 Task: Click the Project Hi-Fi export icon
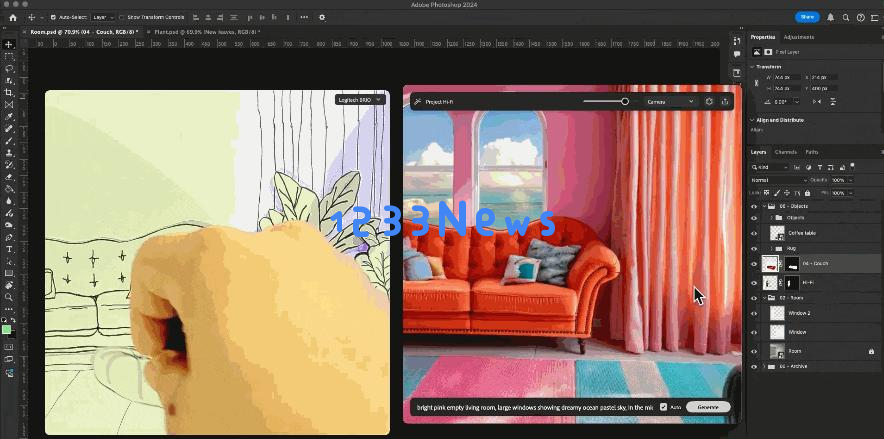click(x=724, y=101)
